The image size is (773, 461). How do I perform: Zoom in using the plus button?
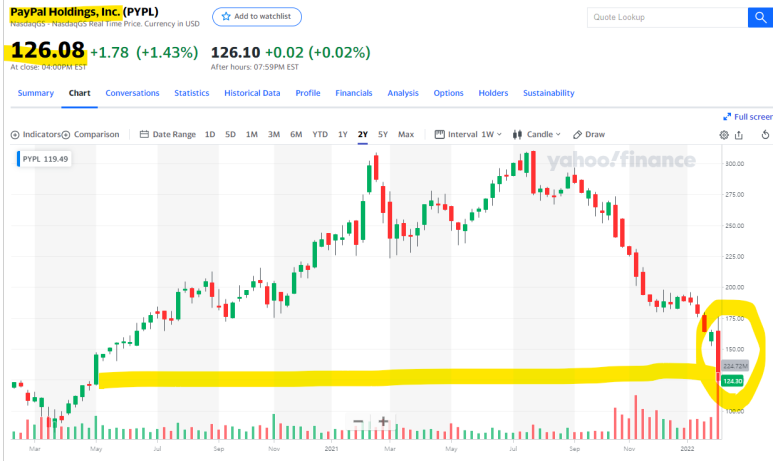pos(383,422)
